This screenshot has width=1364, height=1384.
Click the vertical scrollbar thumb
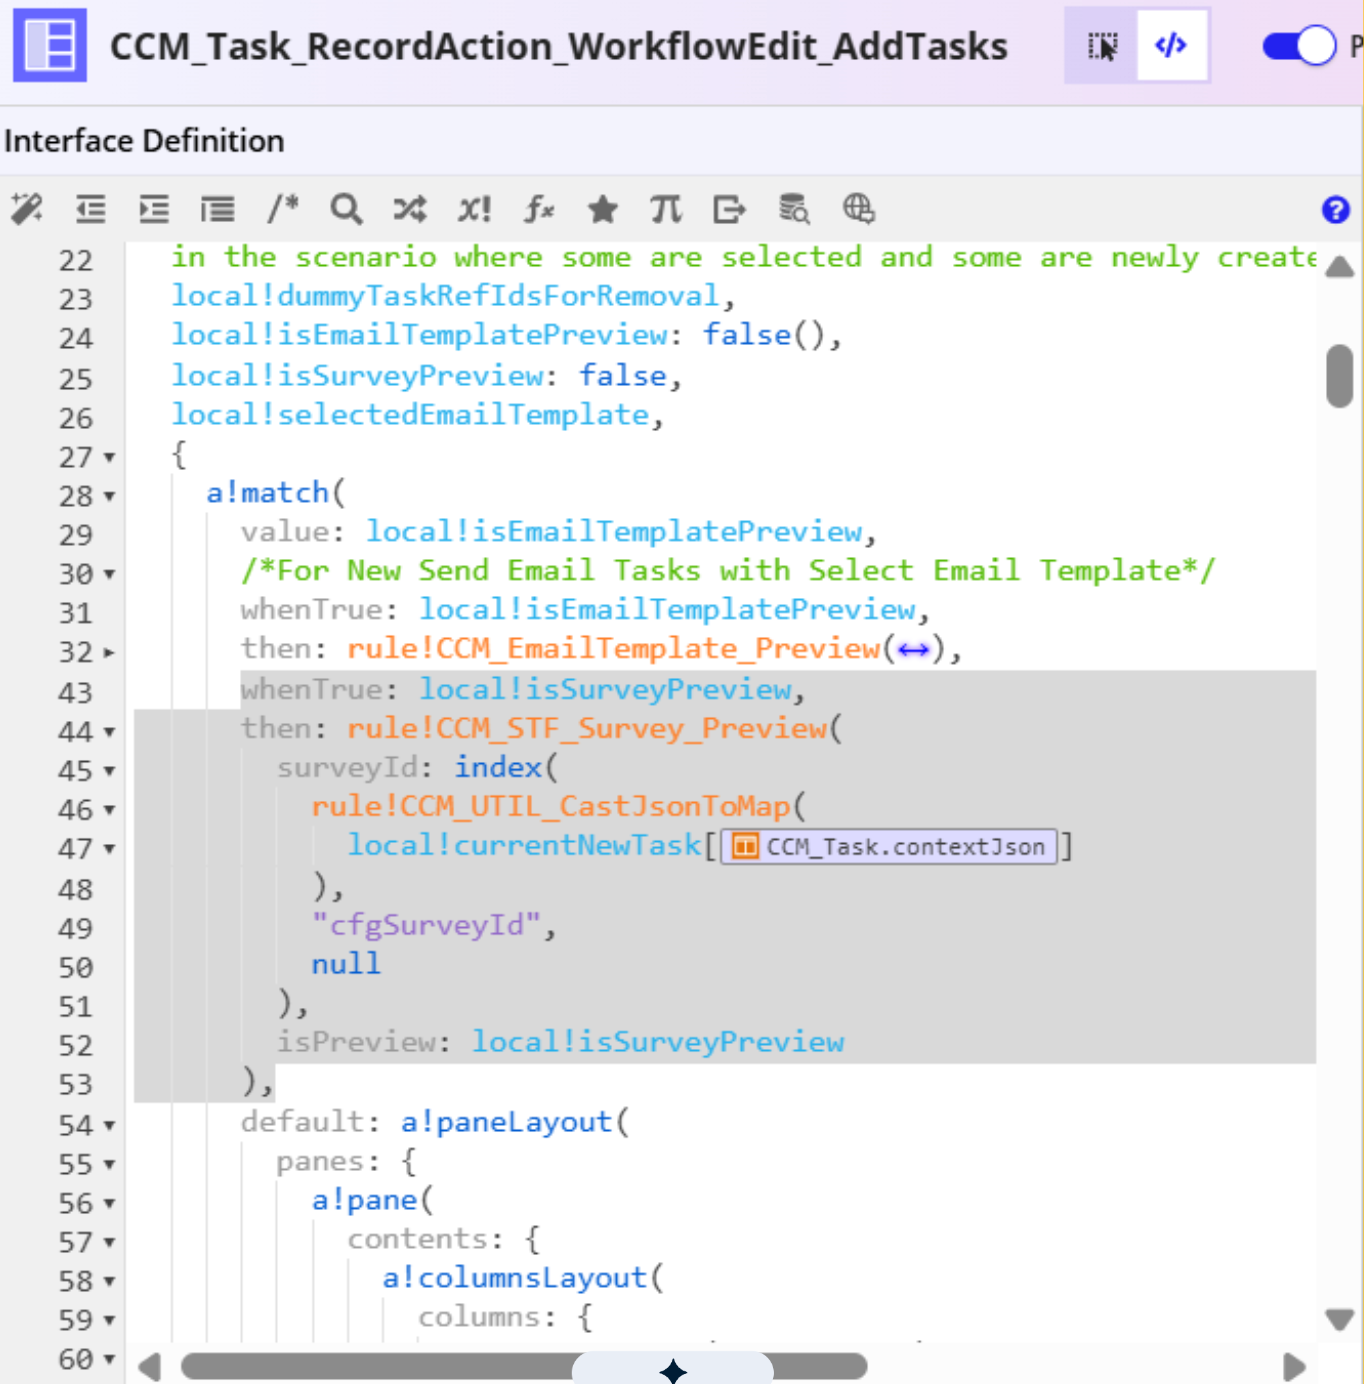click(x=1340, y=376)
